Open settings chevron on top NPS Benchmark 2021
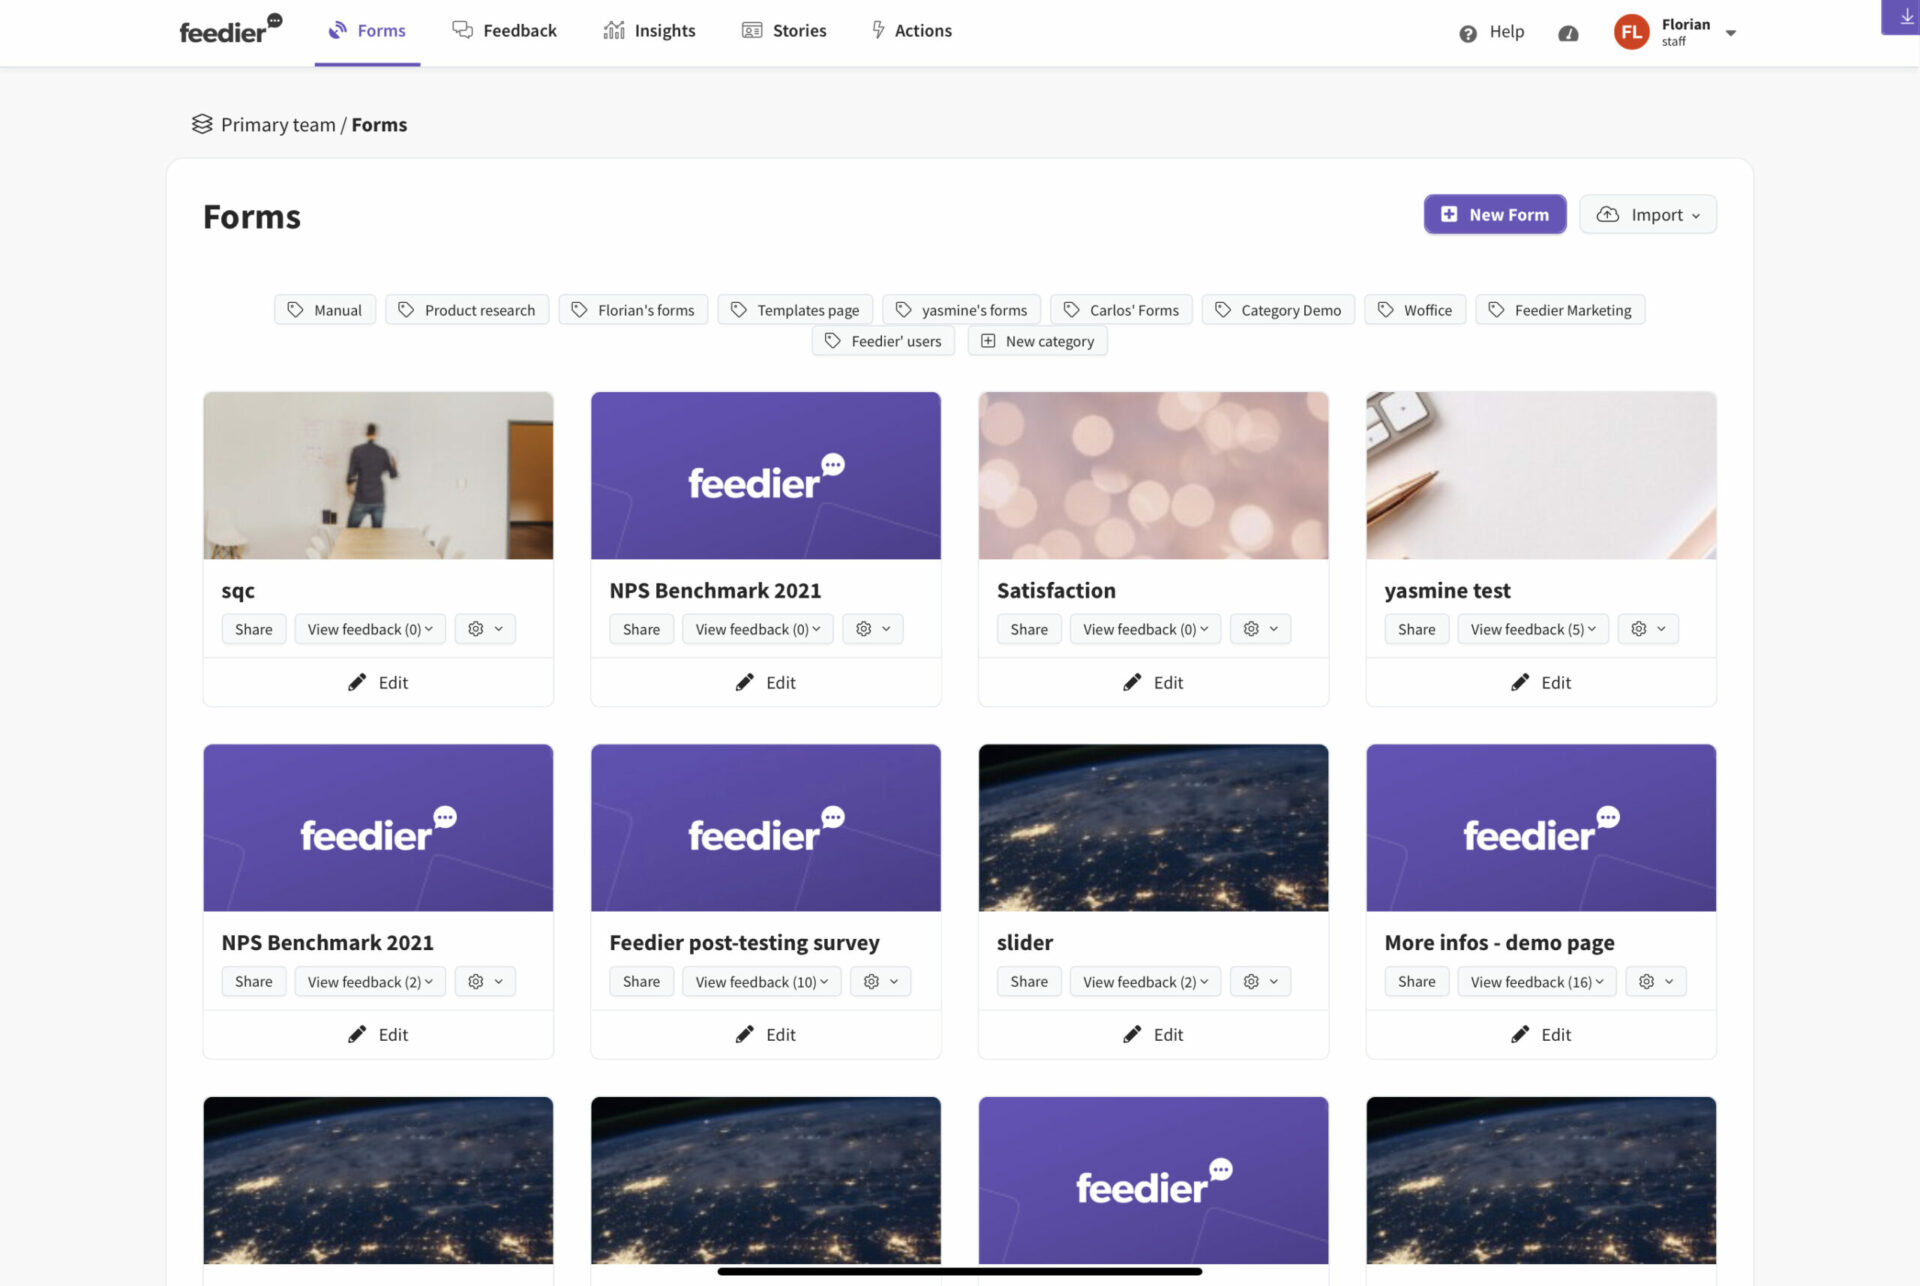This screenshot has height=1286, width=1920. tap(886, 629)
